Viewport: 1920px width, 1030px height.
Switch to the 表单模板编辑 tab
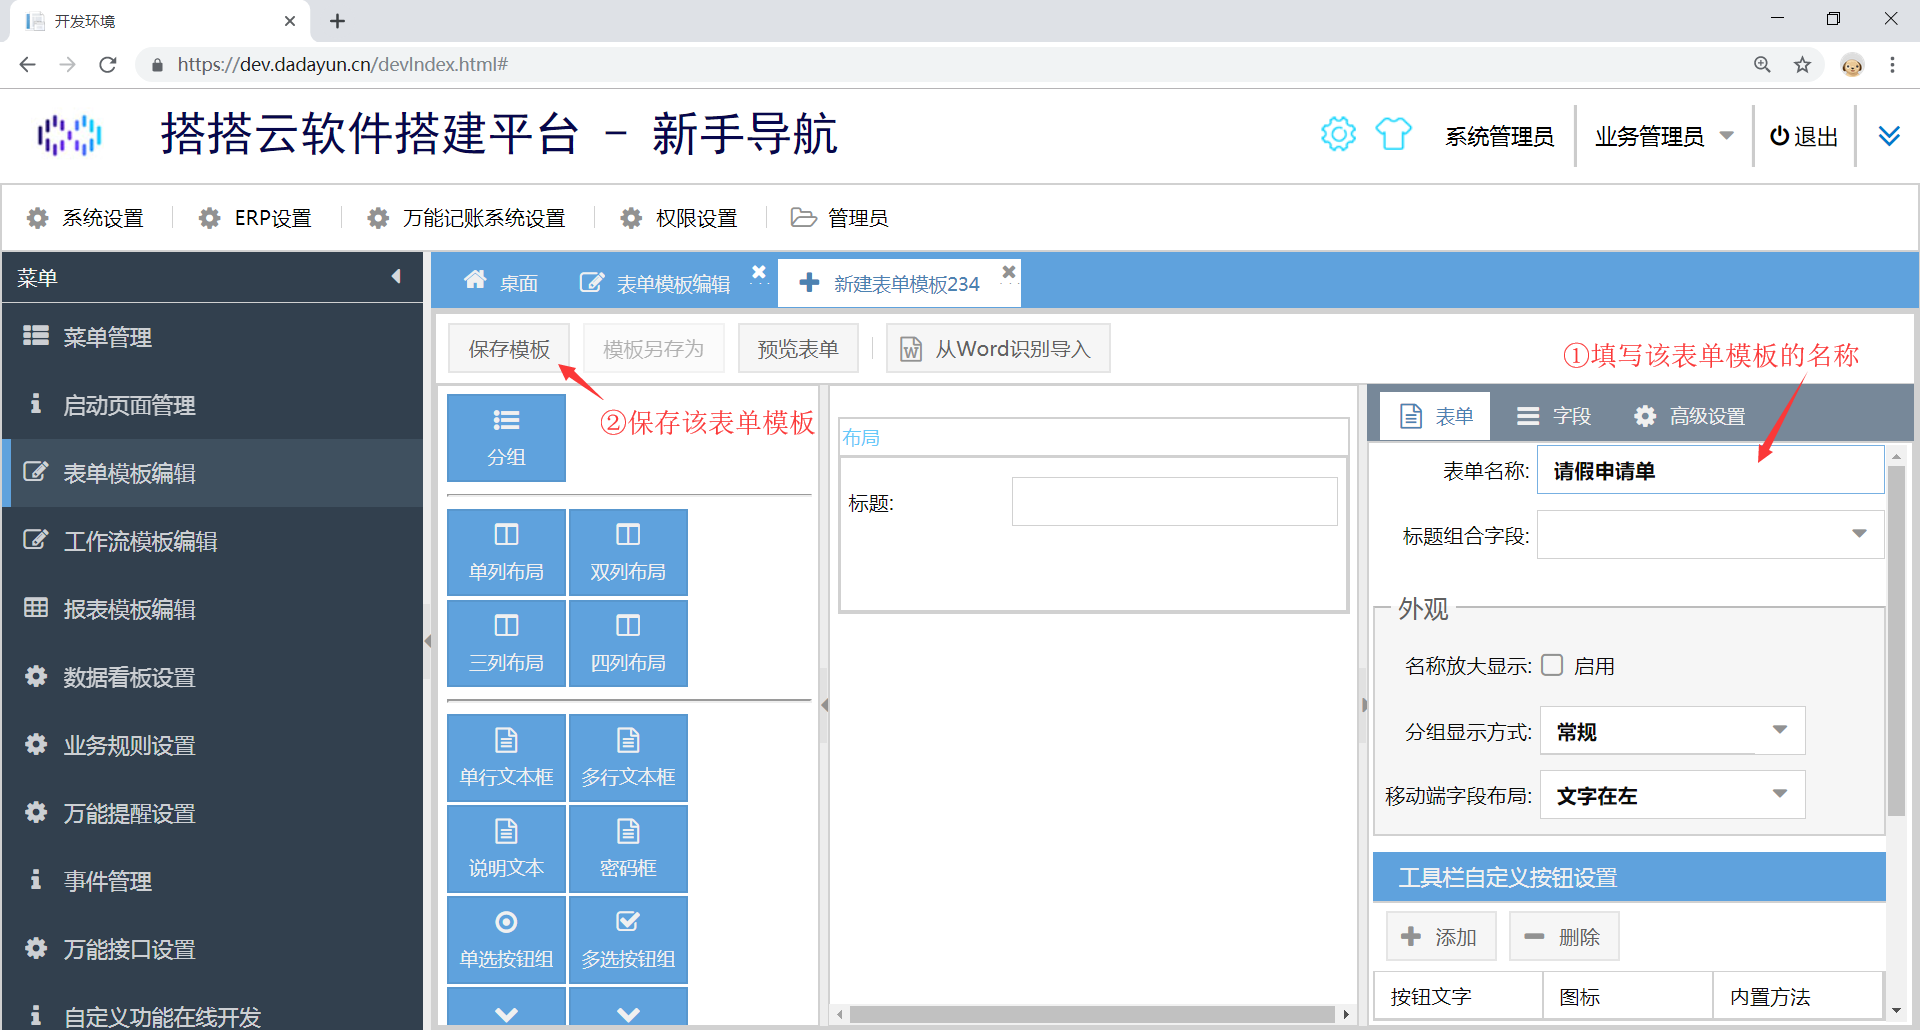click(655, 283)
